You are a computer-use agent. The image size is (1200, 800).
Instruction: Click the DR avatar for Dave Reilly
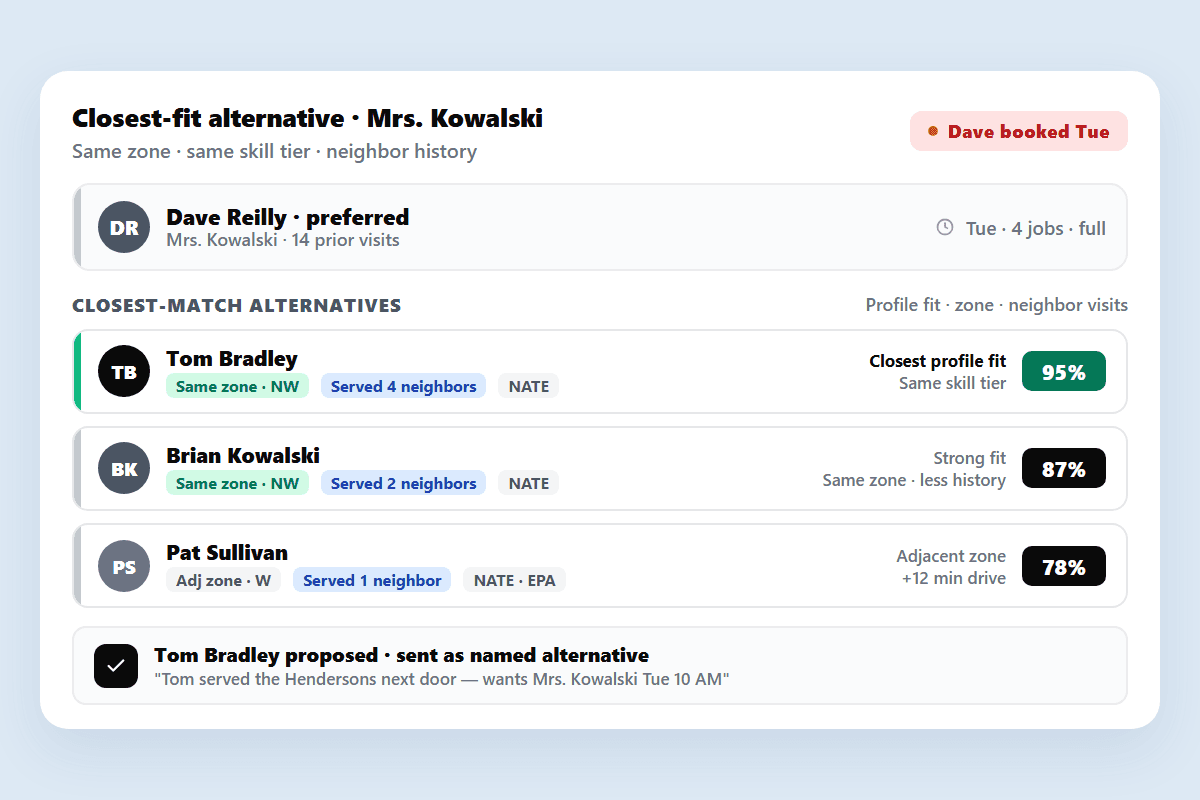coord(124,227)
